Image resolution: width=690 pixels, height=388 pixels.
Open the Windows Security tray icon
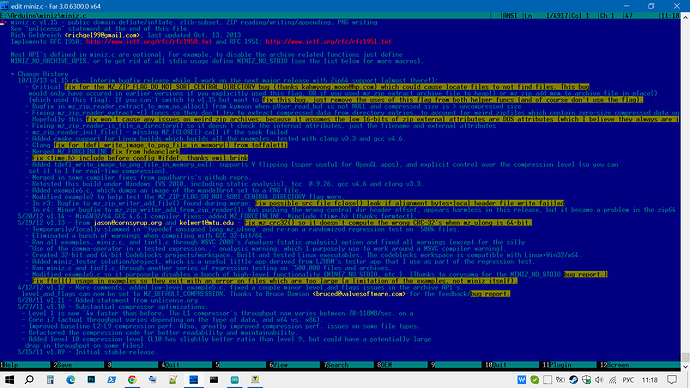586,380
